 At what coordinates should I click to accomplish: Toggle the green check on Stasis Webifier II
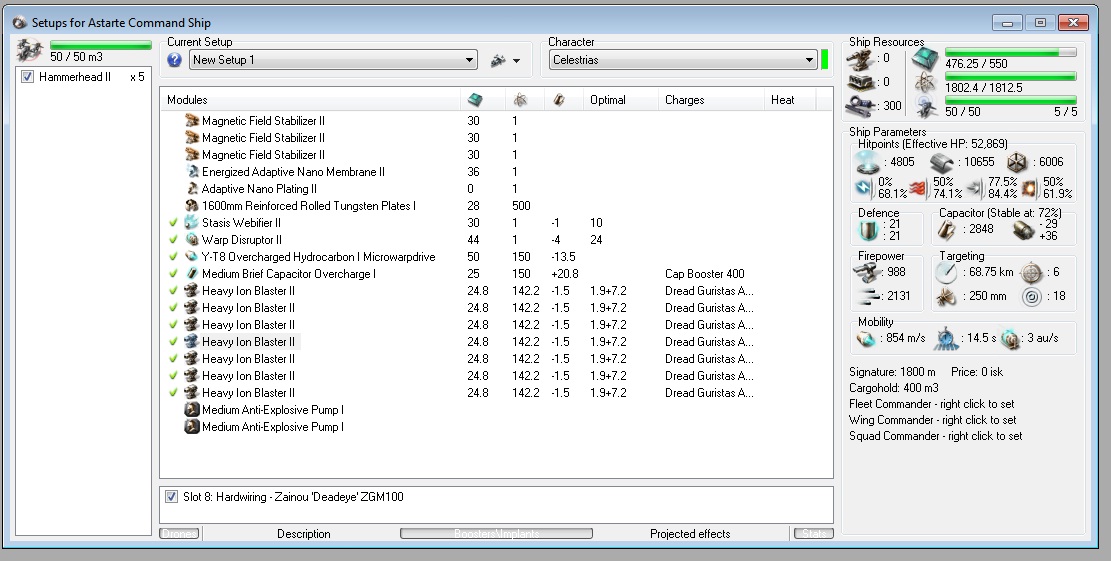(173, 222)
